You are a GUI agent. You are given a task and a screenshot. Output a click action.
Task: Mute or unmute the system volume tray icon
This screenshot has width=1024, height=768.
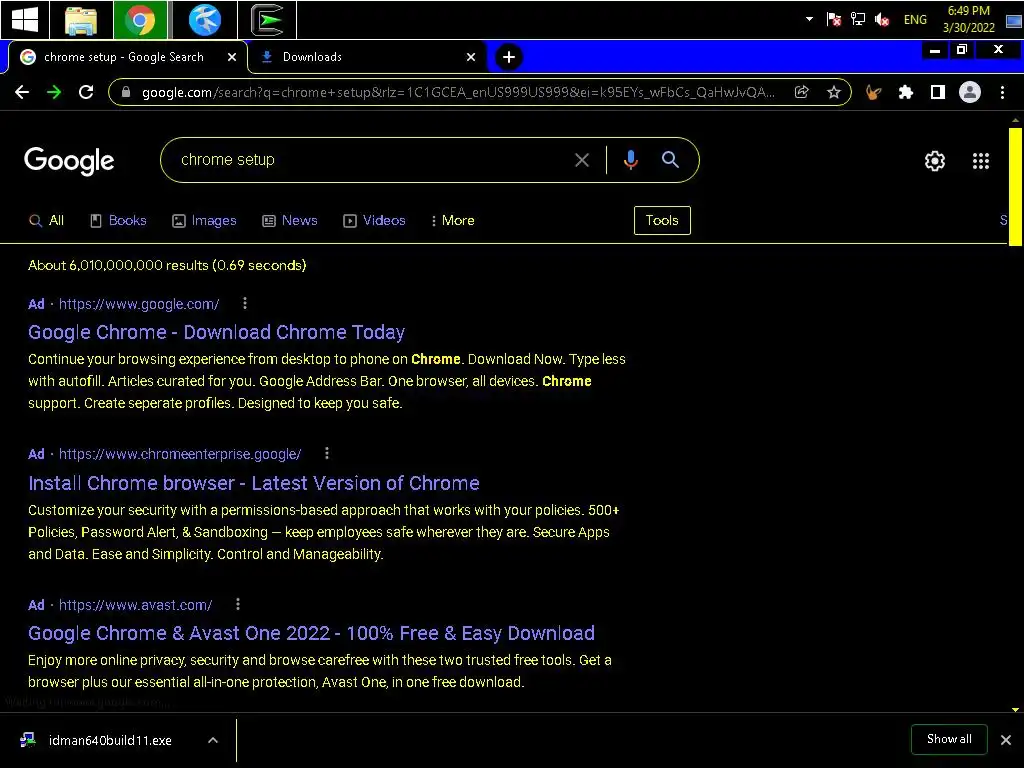tap(882, 20)
